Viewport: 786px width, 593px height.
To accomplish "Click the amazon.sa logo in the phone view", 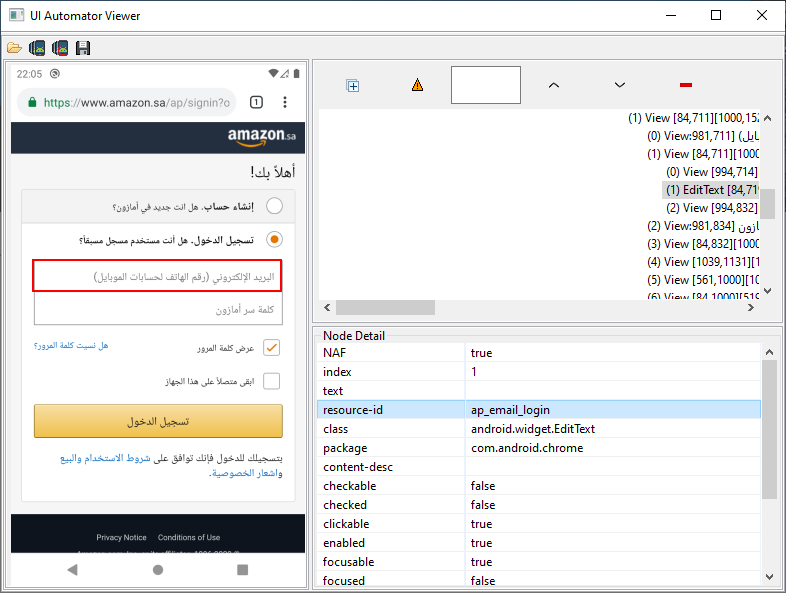I will [x=262, y=136].
